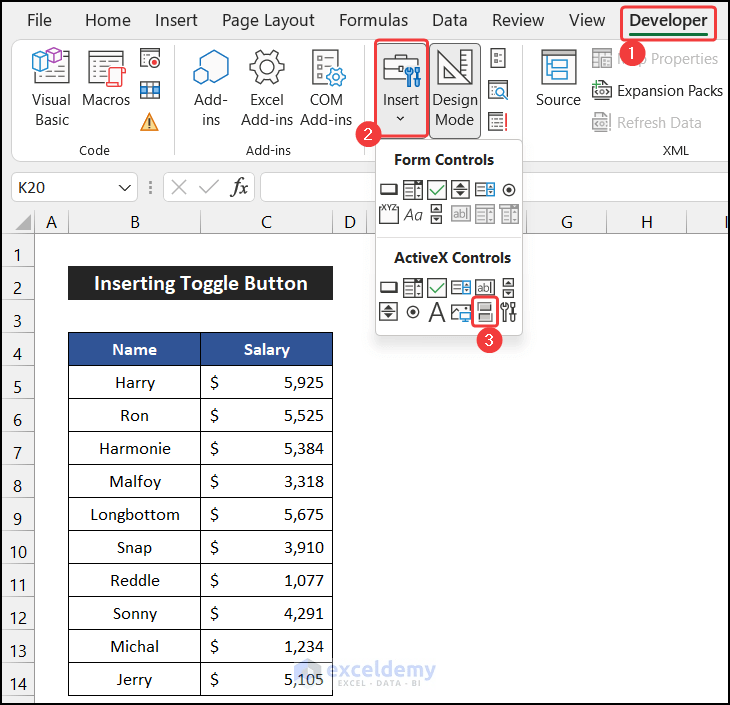Insert ActiveX Command Button
The height and width of the screenshot is (705, 730).
pos(389,287)
